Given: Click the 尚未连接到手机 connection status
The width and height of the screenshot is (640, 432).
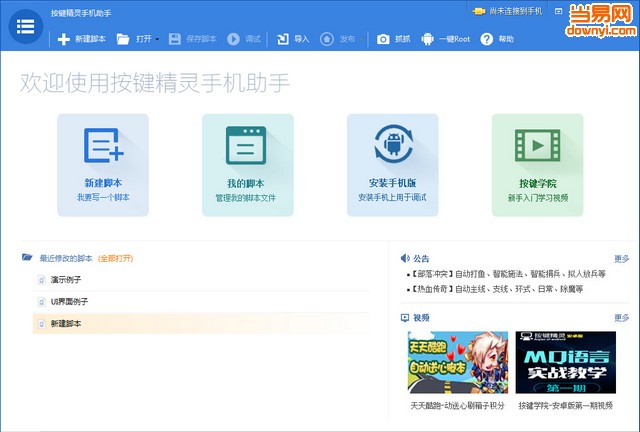Looking at the screenshot, I should (512, 12).
